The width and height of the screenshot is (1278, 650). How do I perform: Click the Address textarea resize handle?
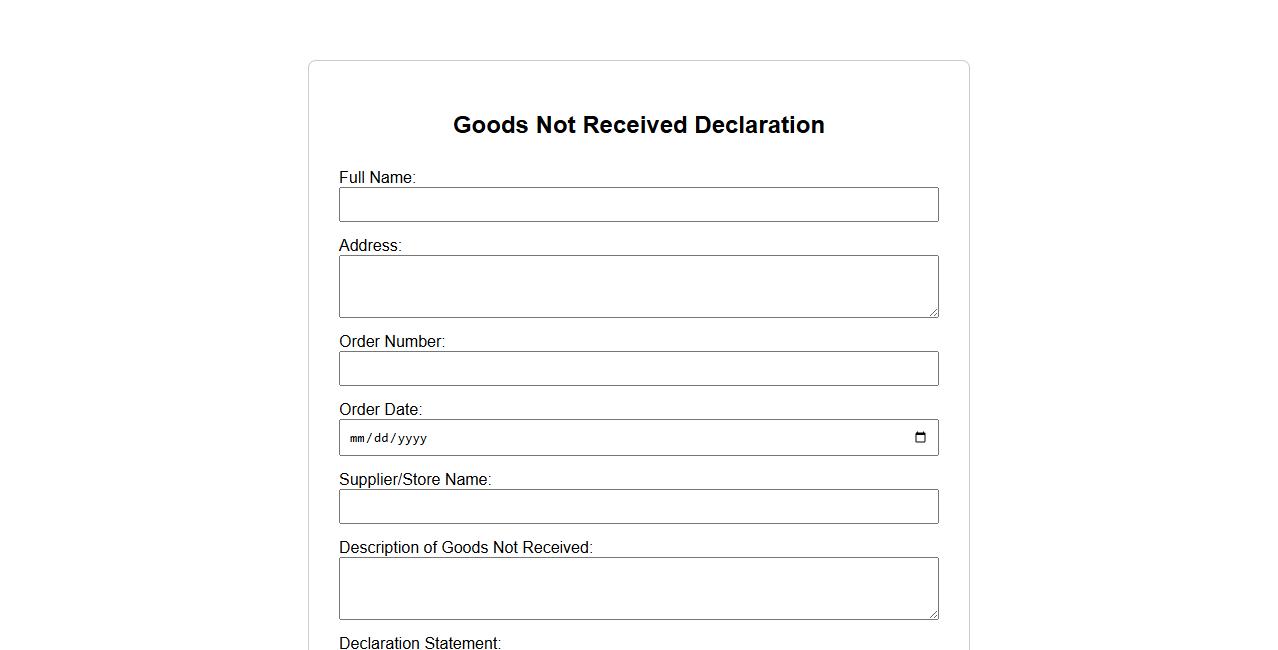click(x=933, y=312)
